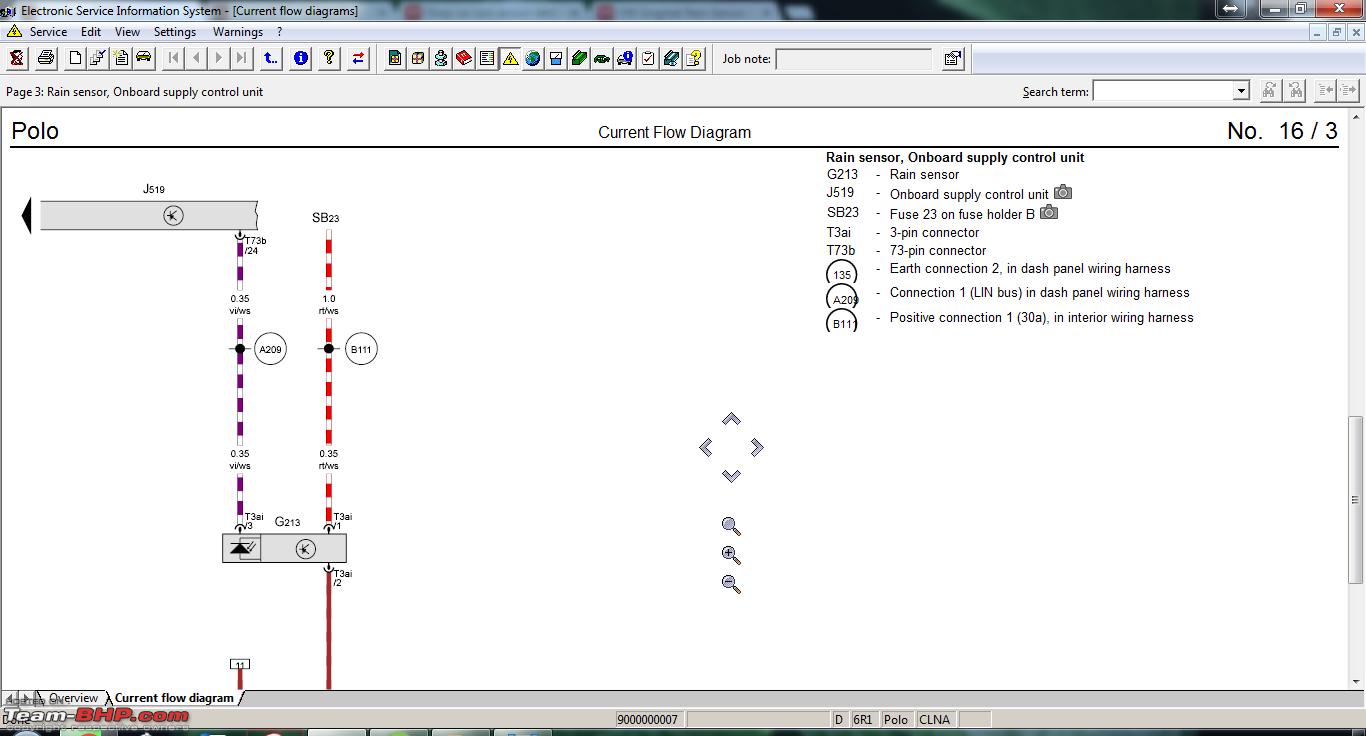The height and width of the screenshot is (736, 1366).
Task: Click the red-blue swap arrows icon
Action: click(358, 58)
